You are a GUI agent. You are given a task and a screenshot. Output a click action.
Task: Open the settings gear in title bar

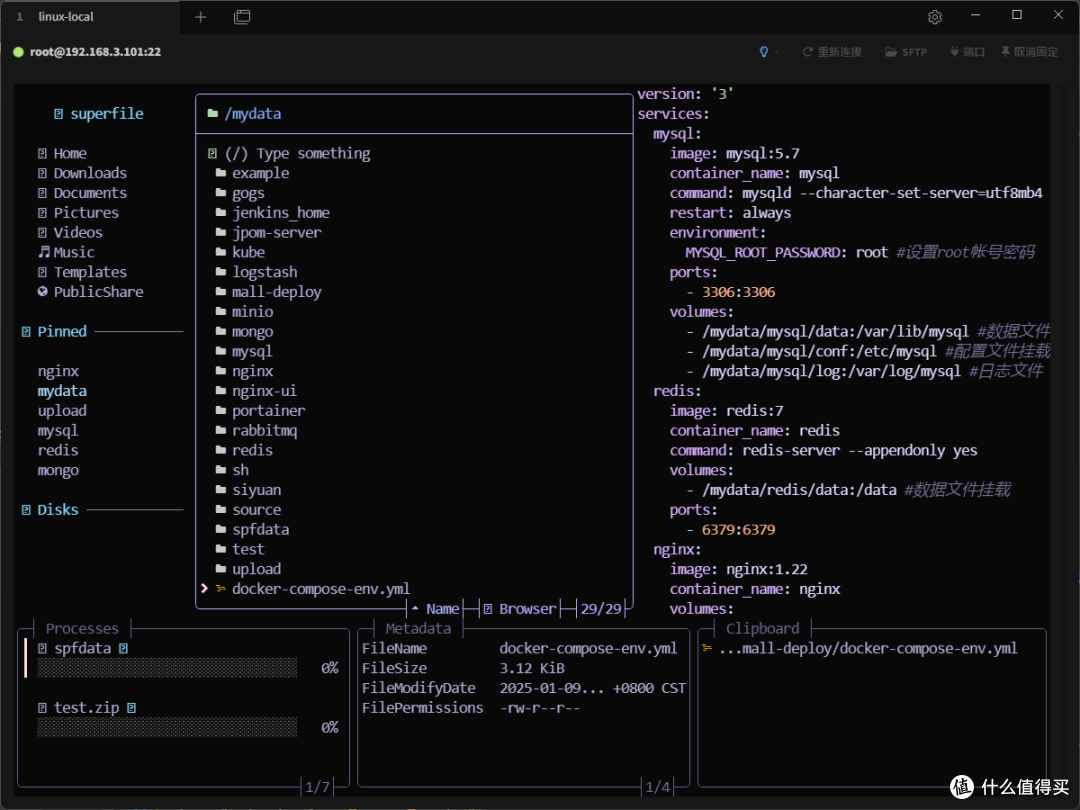(x=935, y=17)
